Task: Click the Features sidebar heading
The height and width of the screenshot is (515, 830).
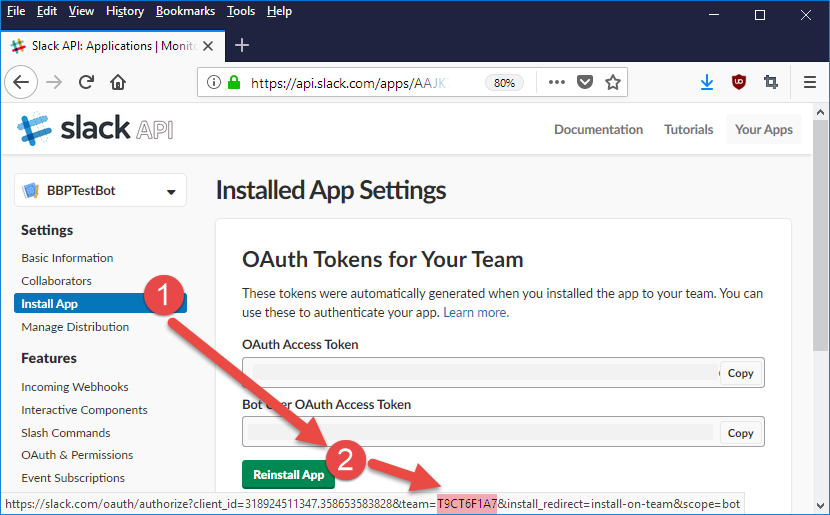Action: coord(49,358)
